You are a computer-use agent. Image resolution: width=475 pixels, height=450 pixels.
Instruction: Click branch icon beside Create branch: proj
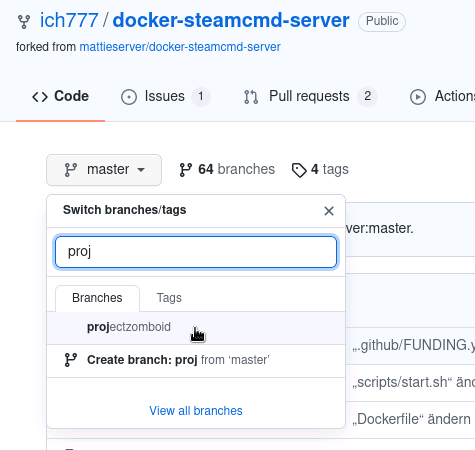(71, 360)
